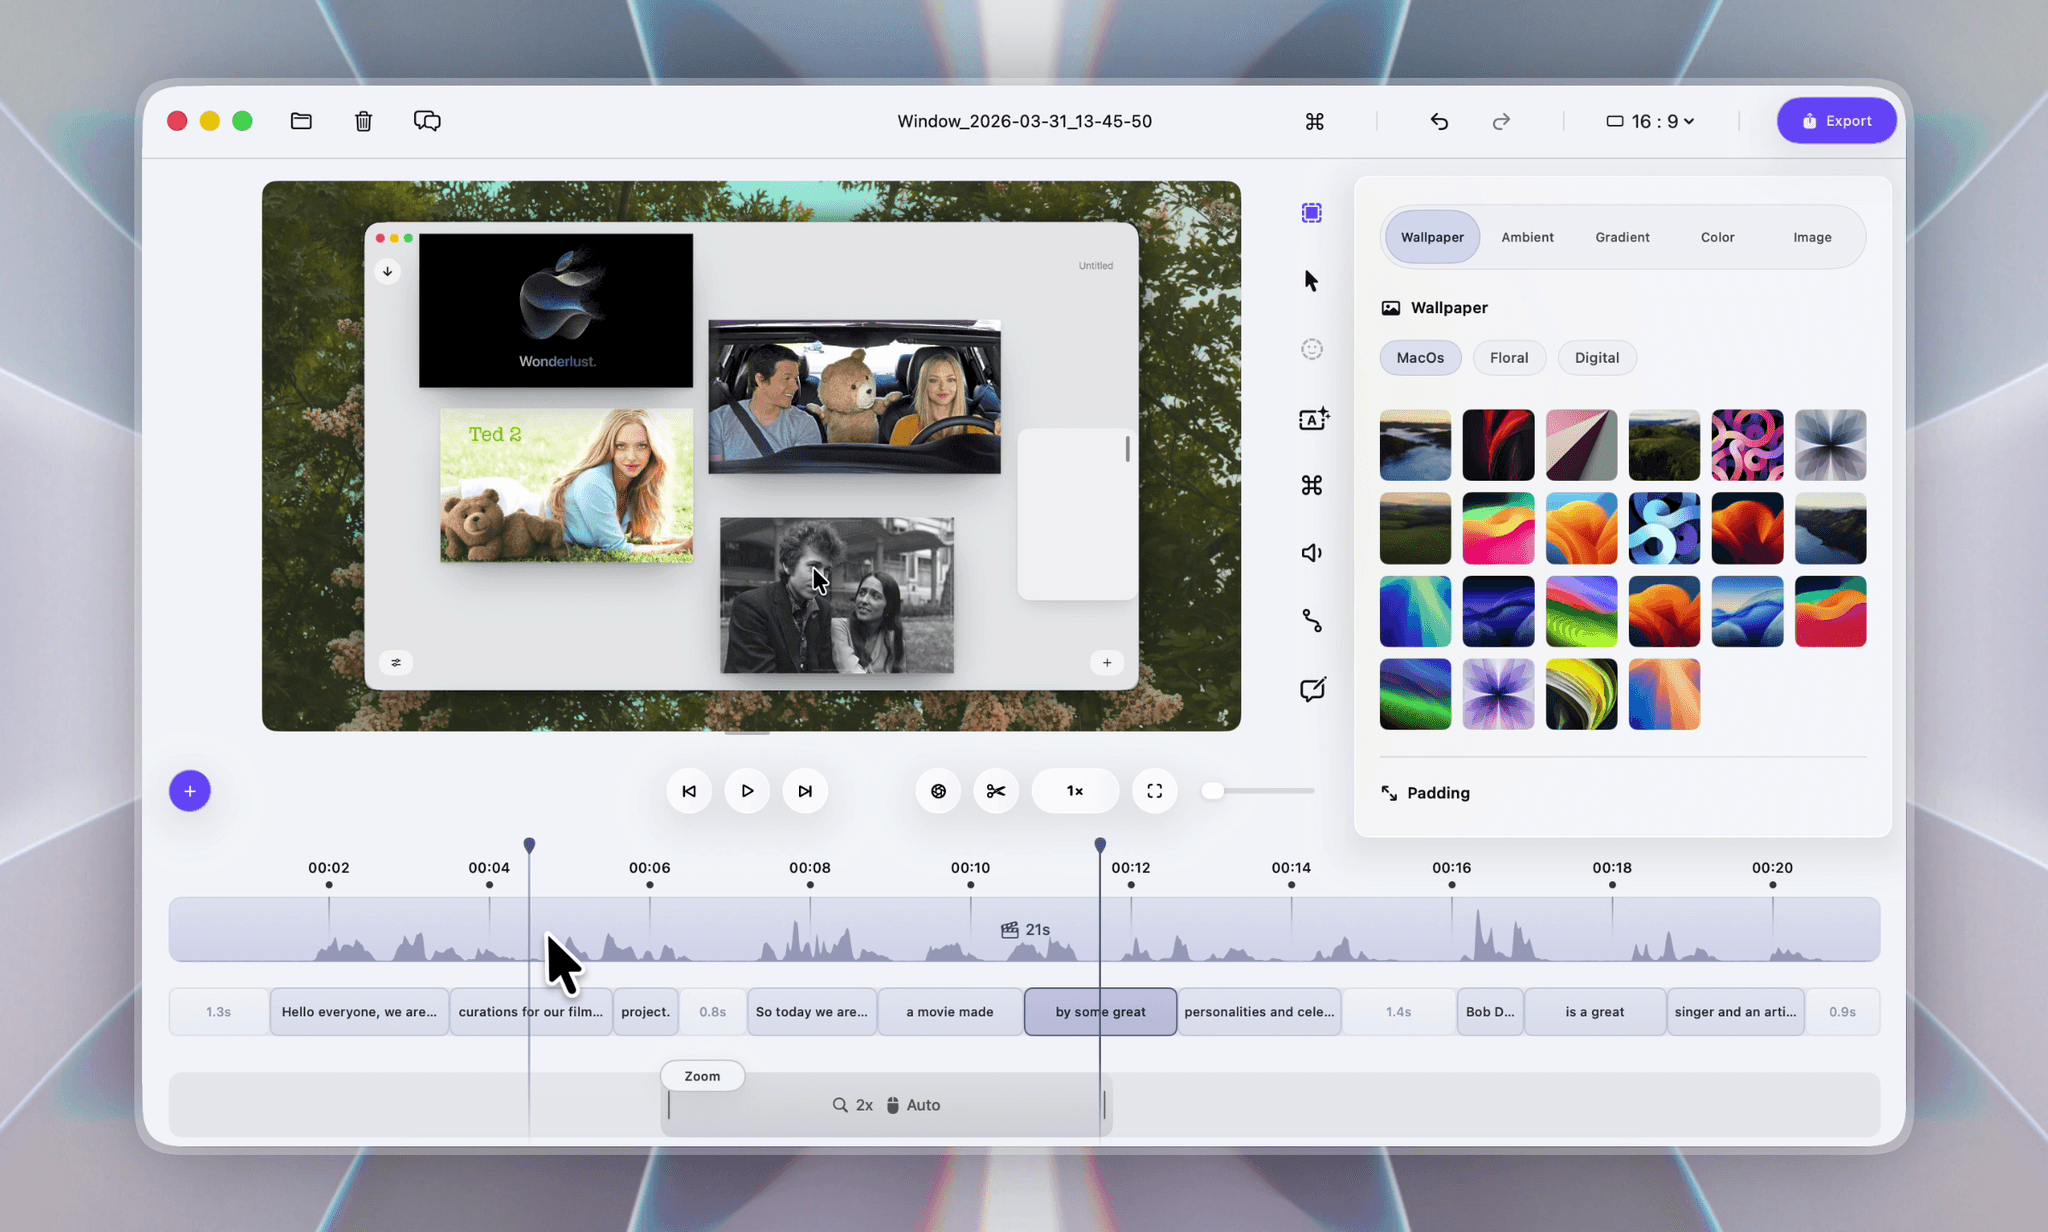Open the 1x playback speed selector

click(1074, 791)
